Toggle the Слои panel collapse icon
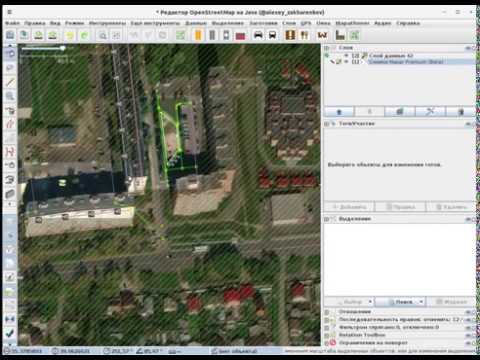Viewport: 480px width, 360px height. pos(327,48)
